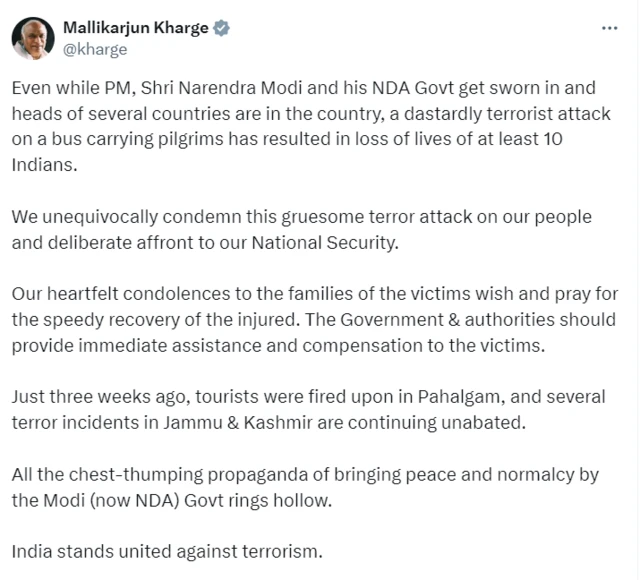Click the blue verified badge
640x580 pixels.
tap(222, 28)
